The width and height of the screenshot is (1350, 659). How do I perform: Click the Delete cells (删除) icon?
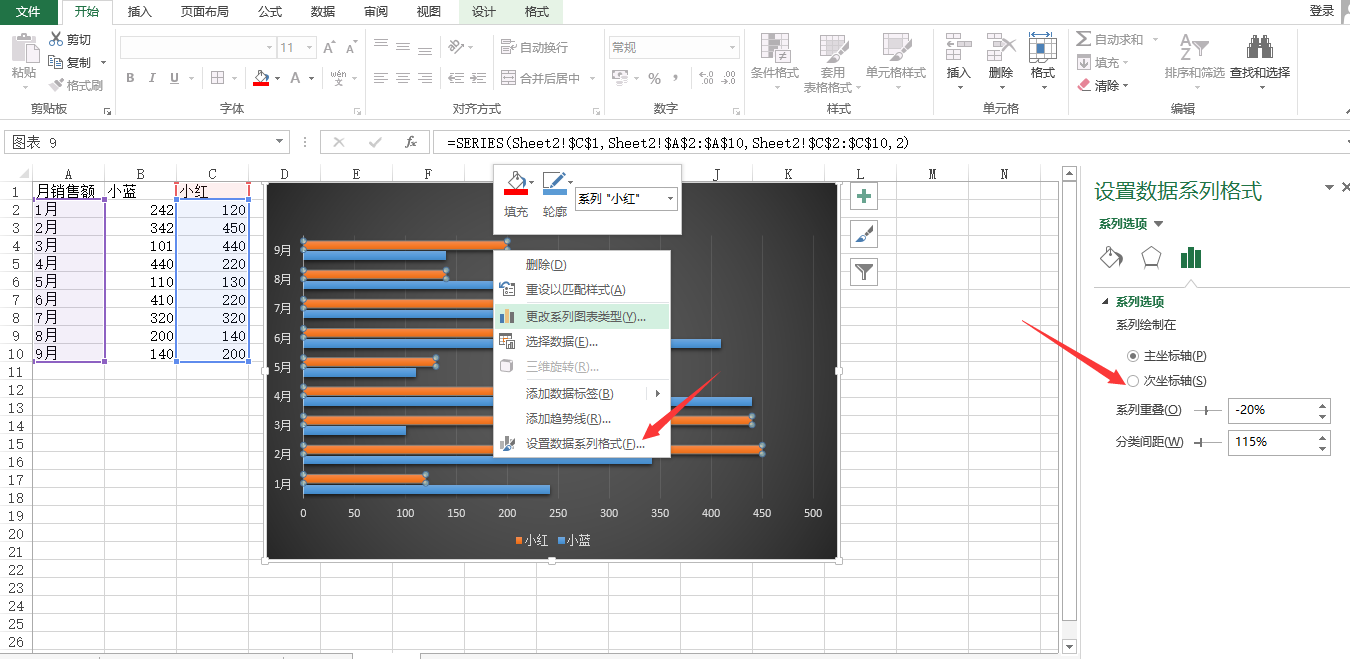tap(1000, 48)
